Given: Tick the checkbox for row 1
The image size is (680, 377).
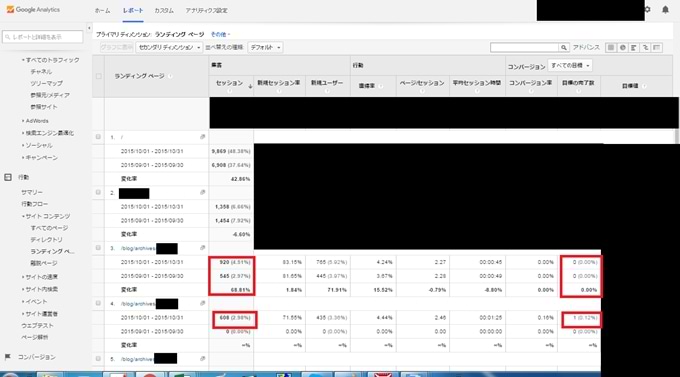Looking at the screenshot, I should click(98, 137).
